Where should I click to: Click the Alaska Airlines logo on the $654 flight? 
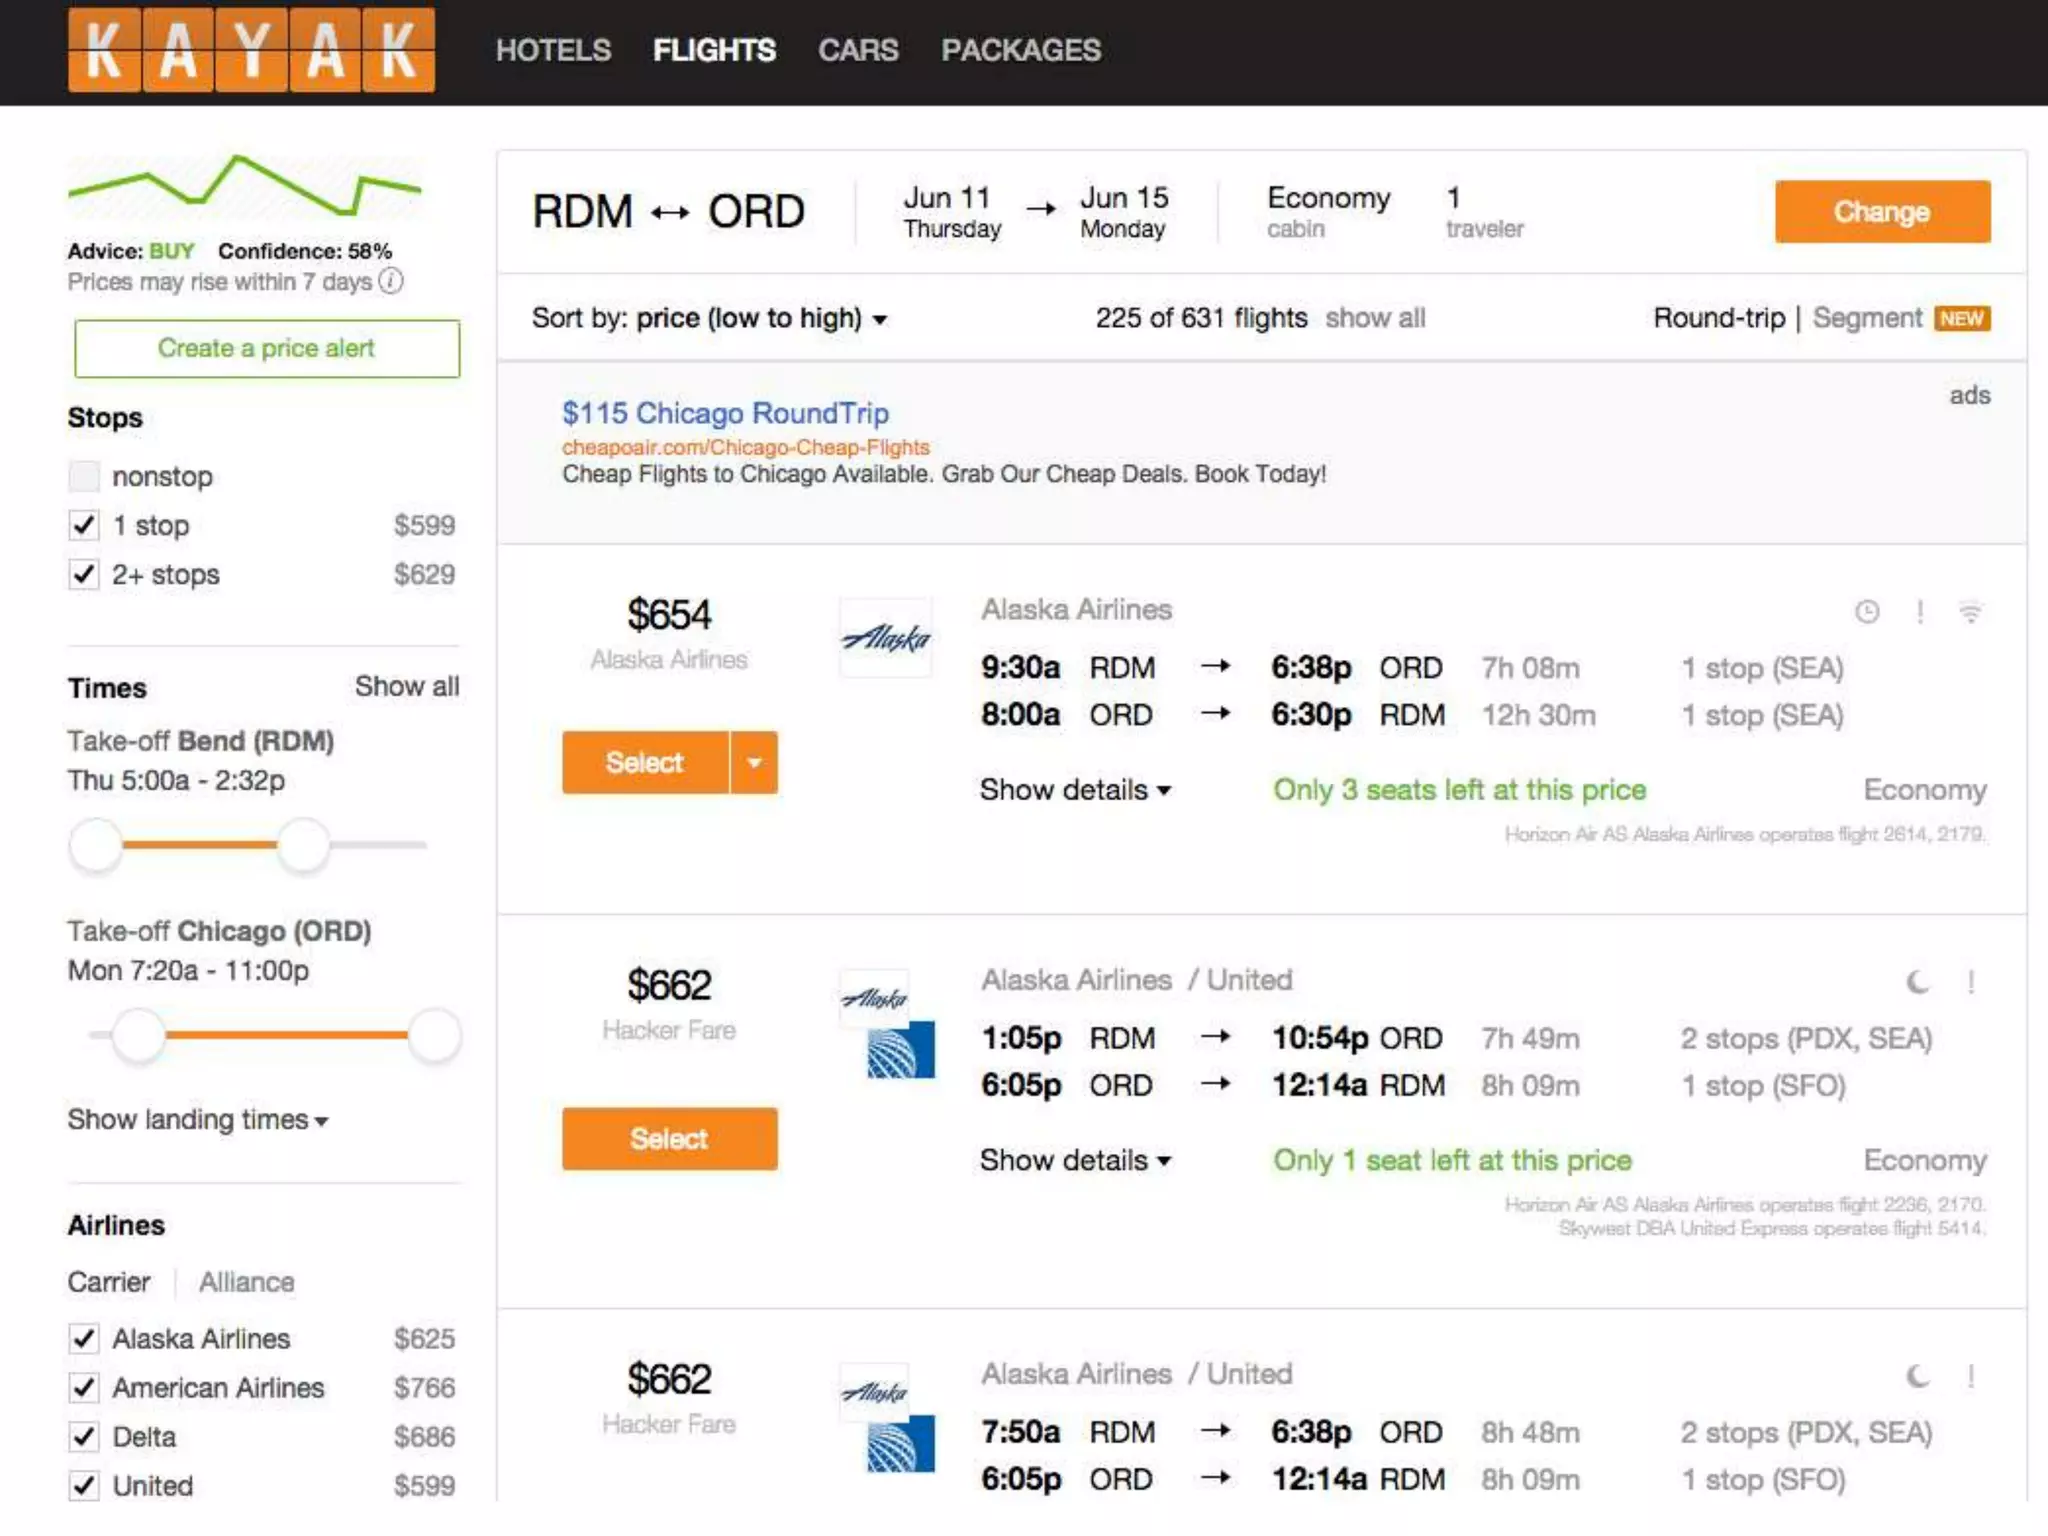pyautogui.click(x=886, y=639)
